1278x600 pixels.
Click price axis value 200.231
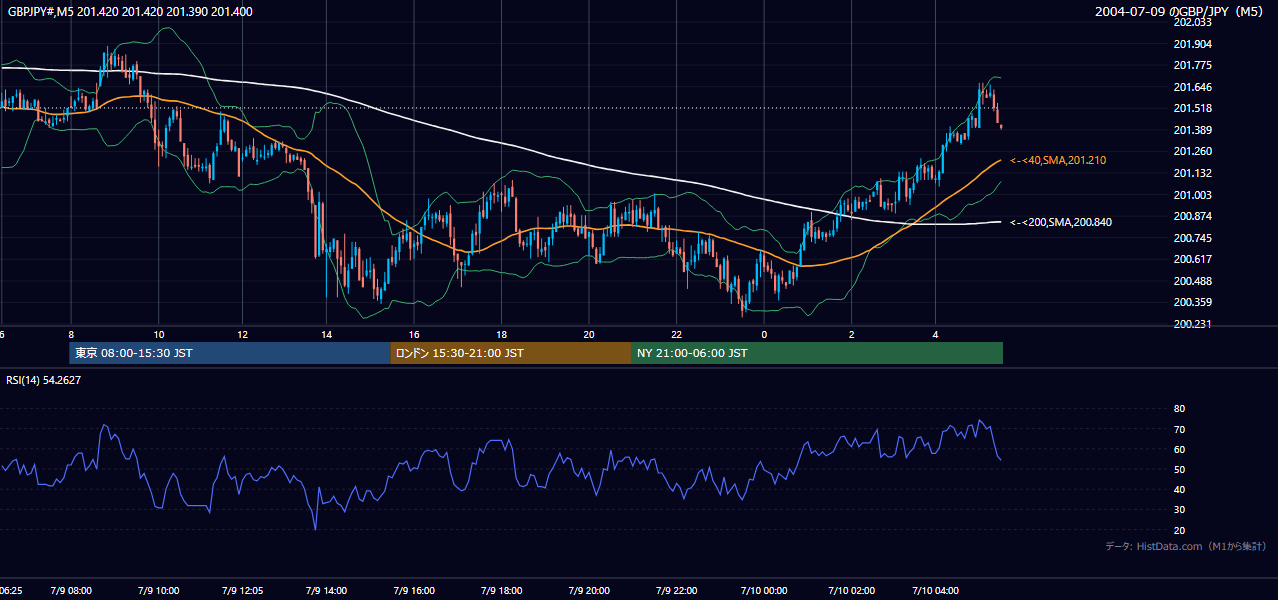pyautogui.click(x=1191, y=324)
